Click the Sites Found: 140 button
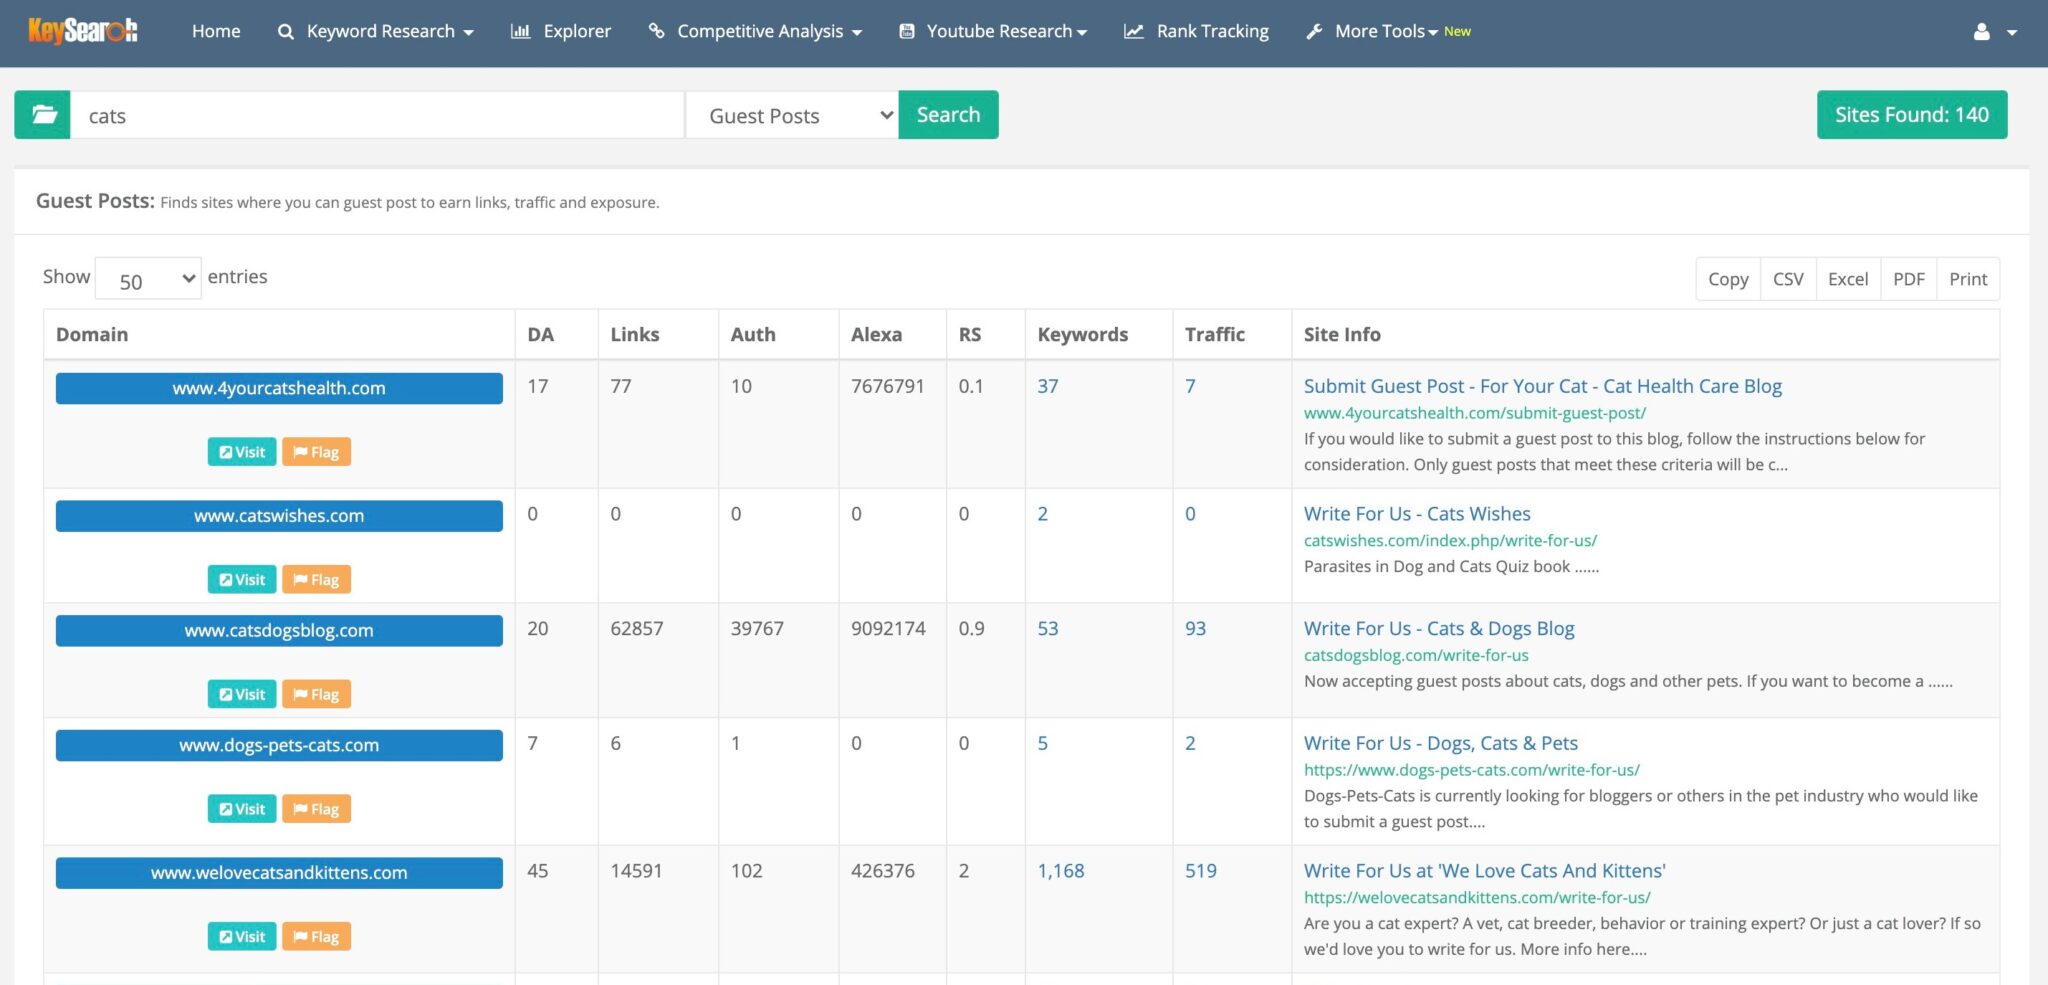Viewport: 2048px width, 985px height. pos(1911,115)
